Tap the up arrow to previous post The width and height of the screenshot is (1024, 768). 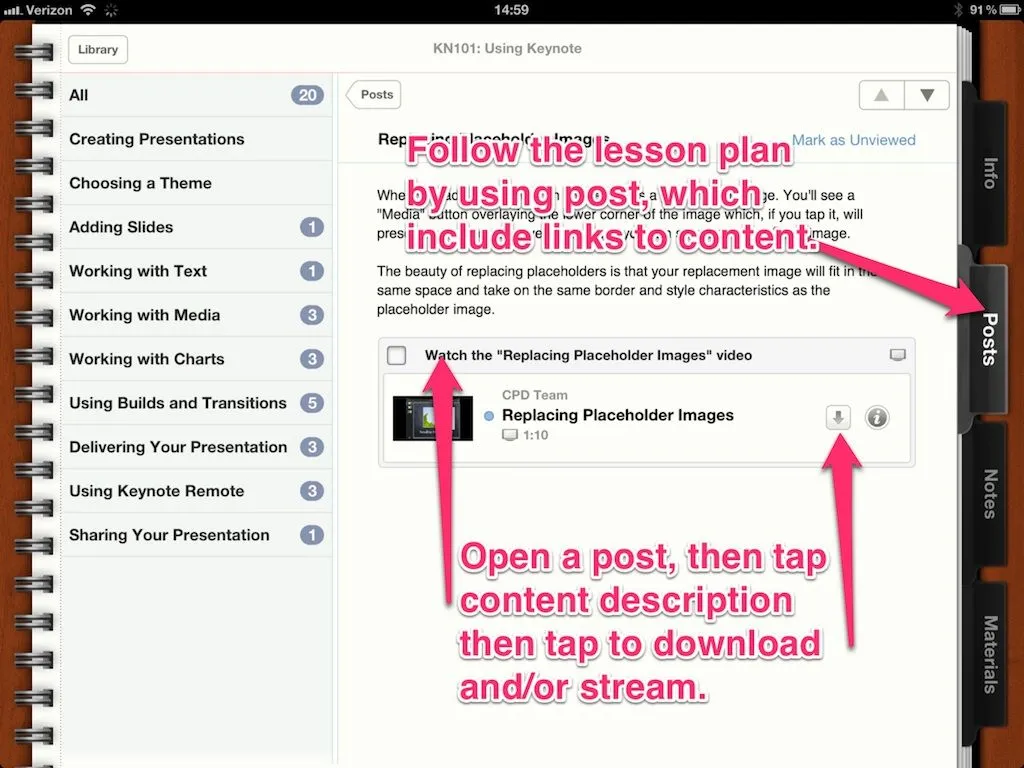pos(881,96)
